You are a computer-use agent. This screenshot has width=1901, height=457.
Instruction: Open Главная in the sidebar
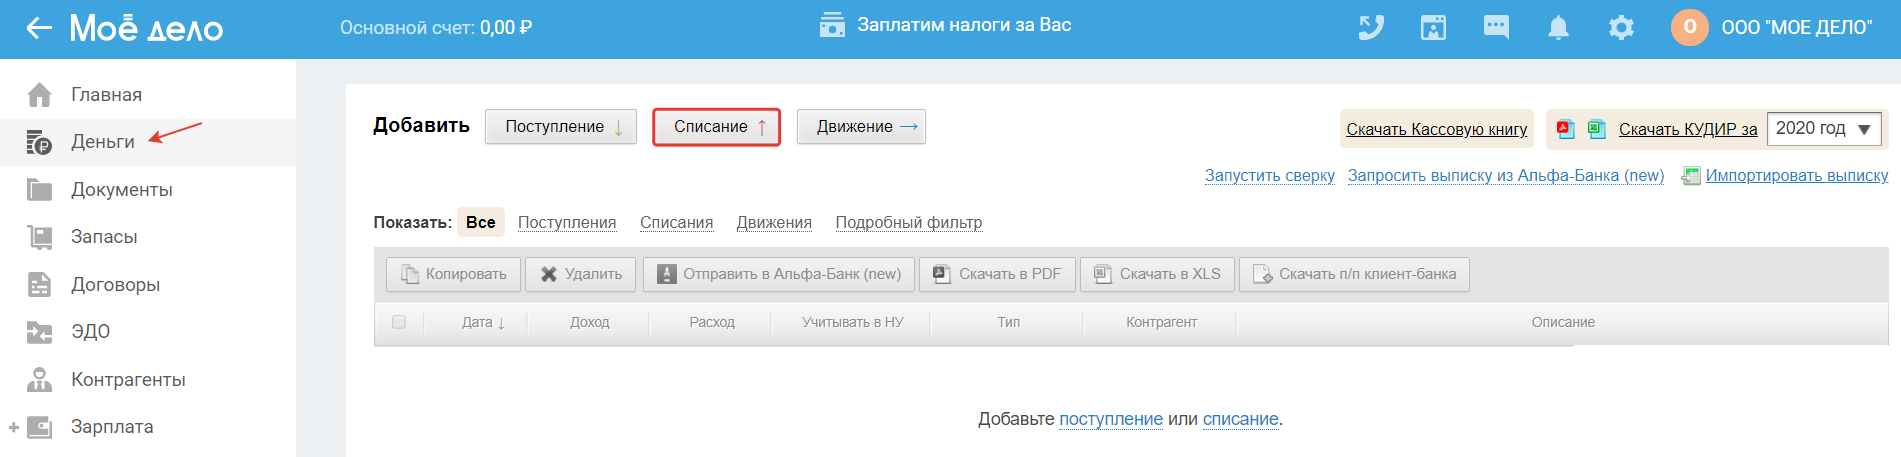point(106,95)
